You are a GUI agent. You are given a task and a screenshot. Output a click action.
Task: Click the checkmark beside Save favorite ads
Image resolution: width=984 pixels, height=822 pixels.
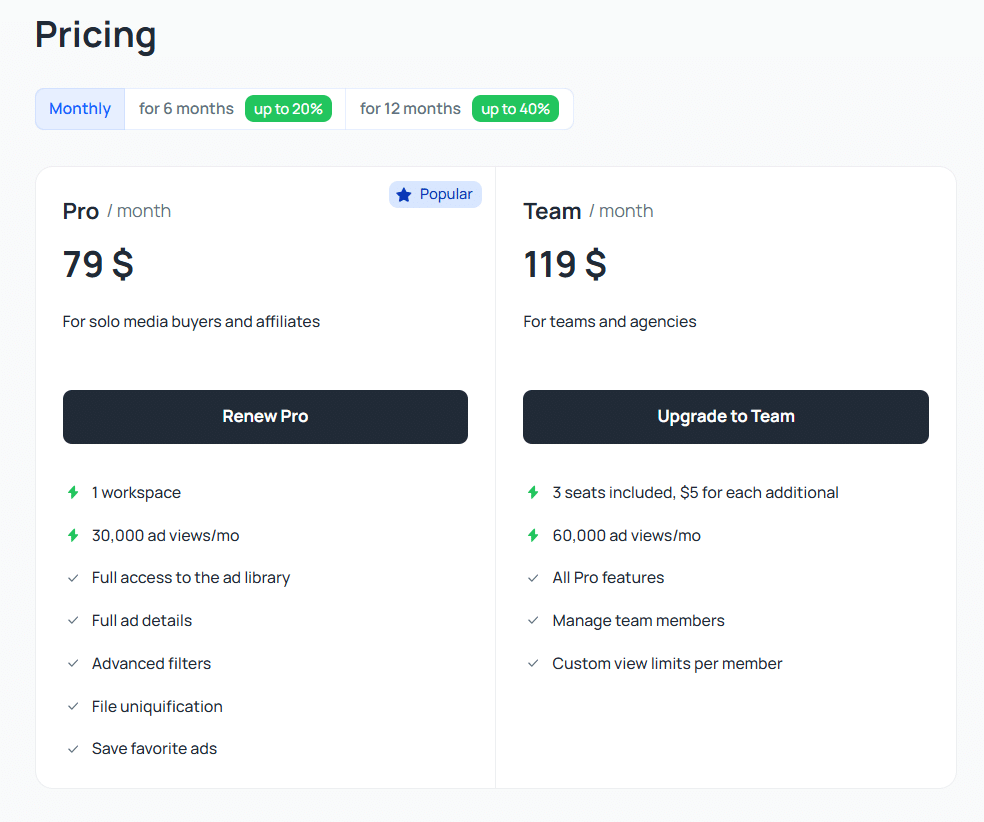tap(73, 749)
